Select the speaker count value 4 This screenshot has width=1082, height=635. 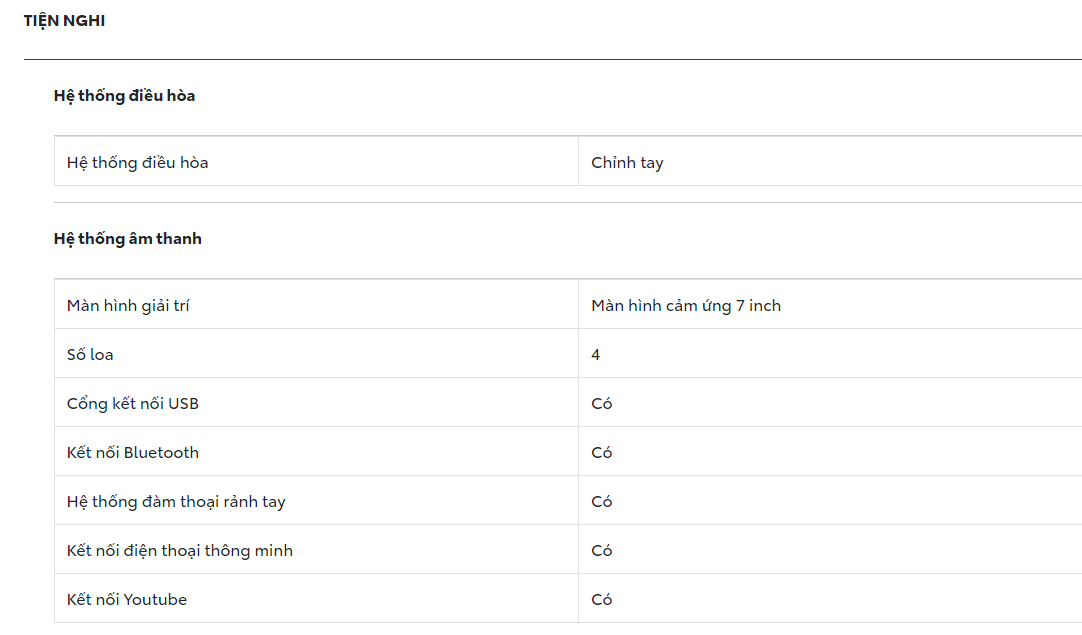(x=595, y=354)
